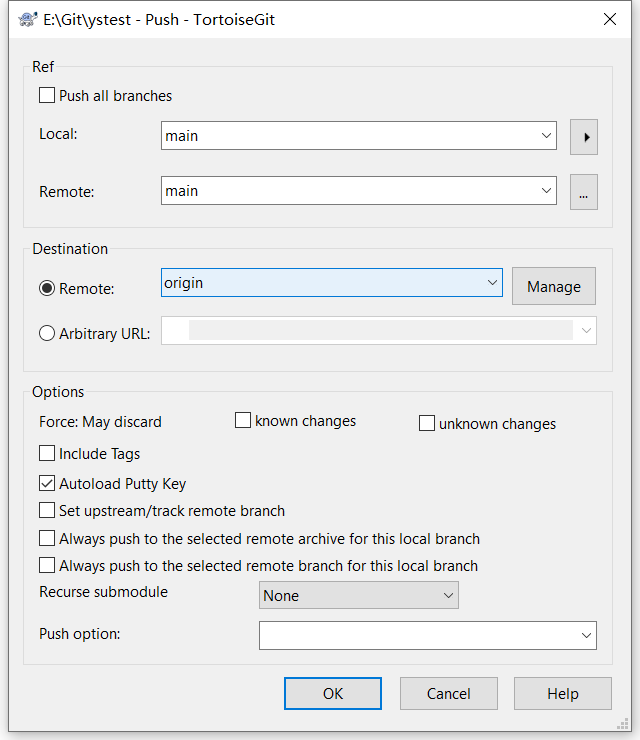Click the window title text 'E:\Git\ystest - Push - TortoiseGit'
Screen dimensions: 640x740
(159, 20)
